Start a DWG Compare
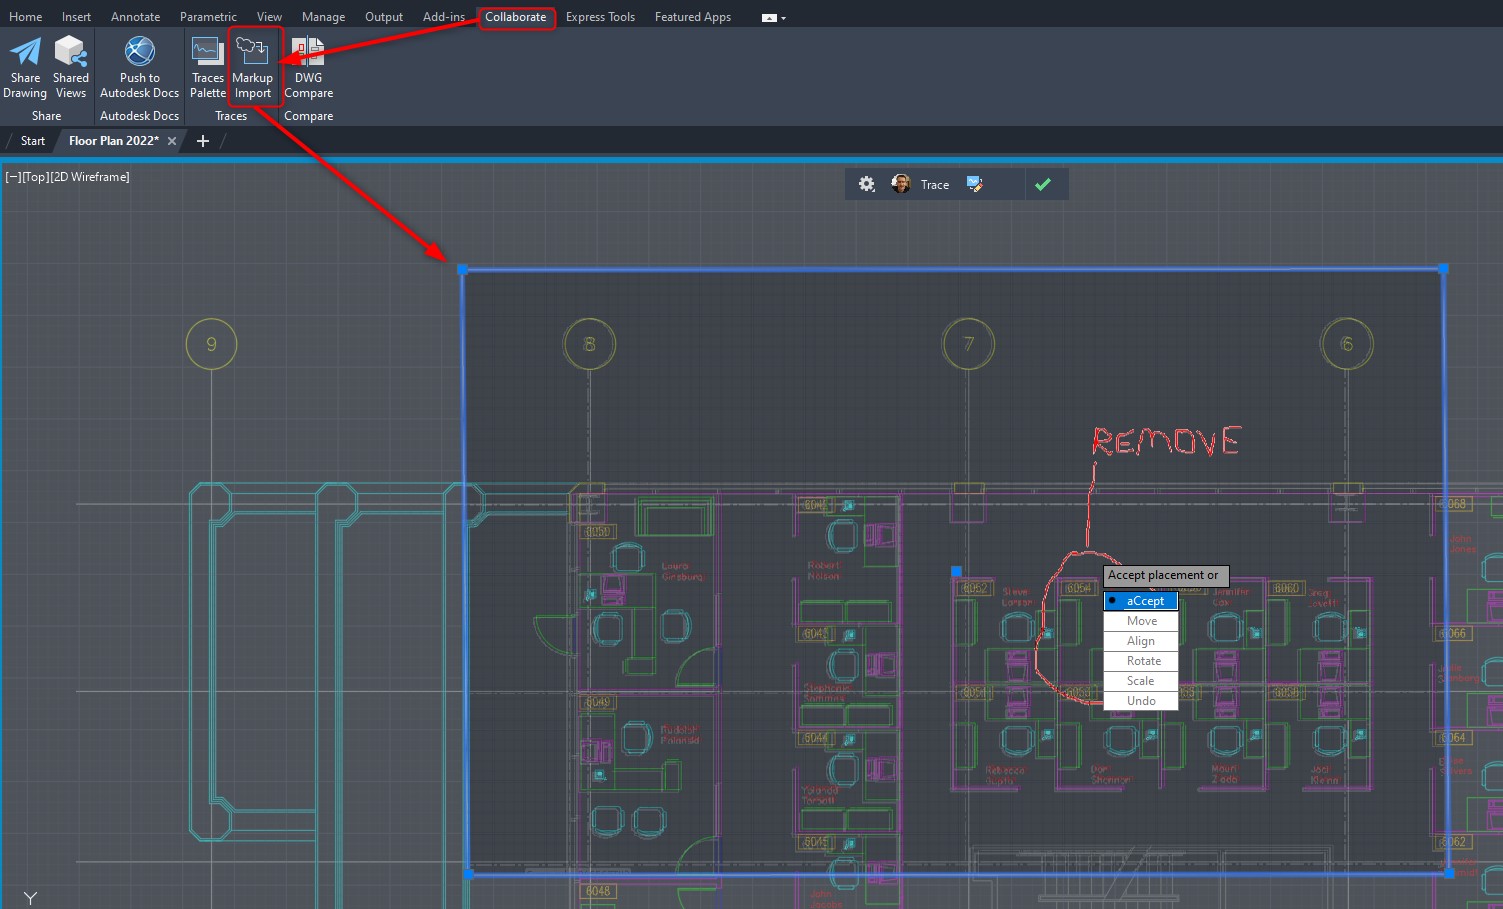This screenshot has width=1503, height=909. tap(308, 67)
